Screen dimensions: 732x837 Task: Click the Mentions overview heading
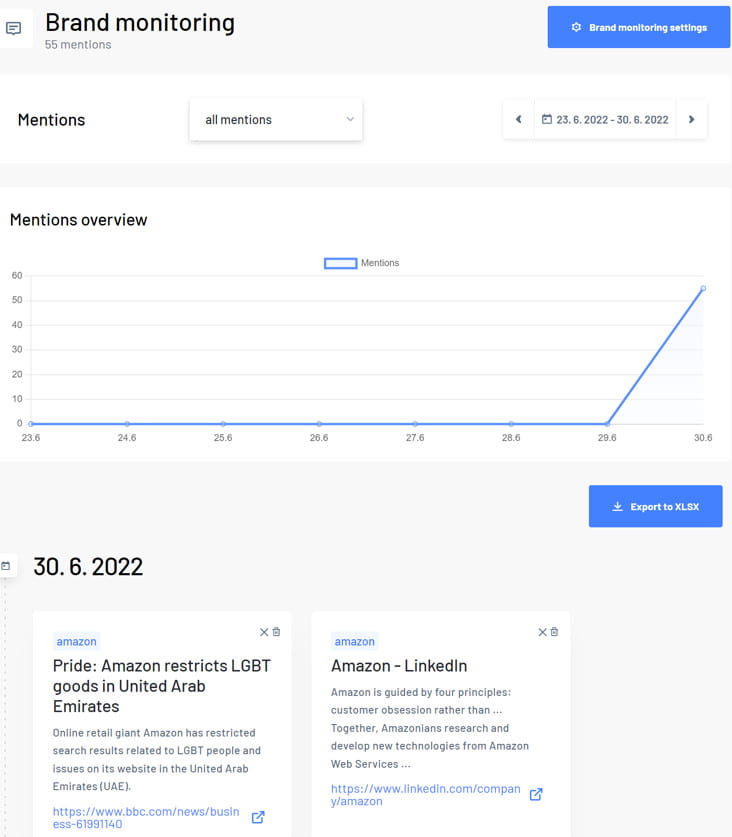78,219
